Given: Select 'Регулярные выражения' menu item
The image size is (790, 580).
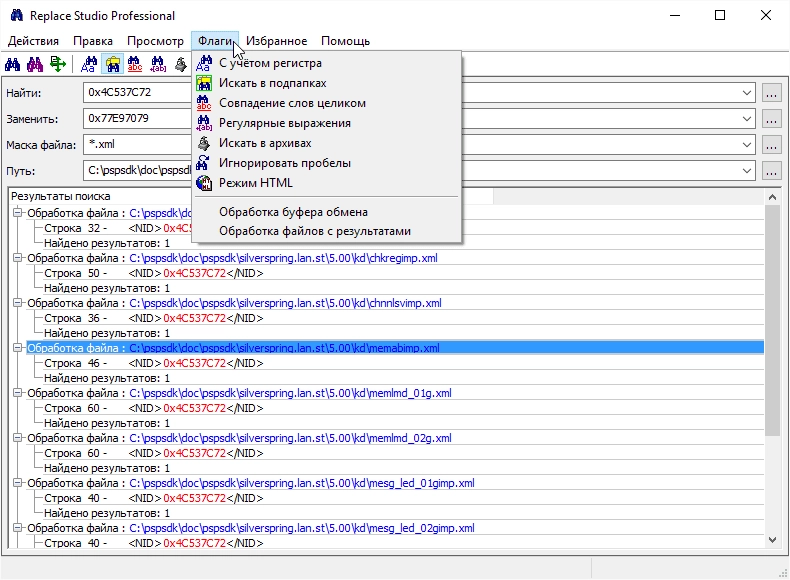Looking at the screenshot, I should 327,123.
